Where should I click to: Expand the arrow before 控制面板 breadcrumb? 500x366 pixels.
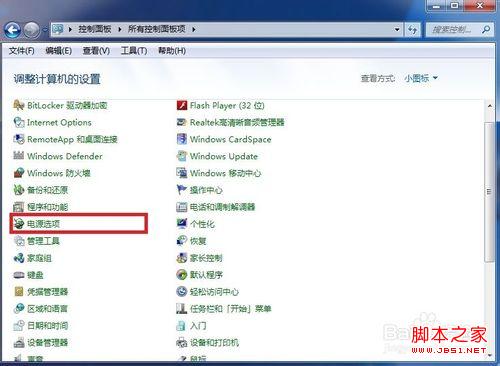[70, 29]
